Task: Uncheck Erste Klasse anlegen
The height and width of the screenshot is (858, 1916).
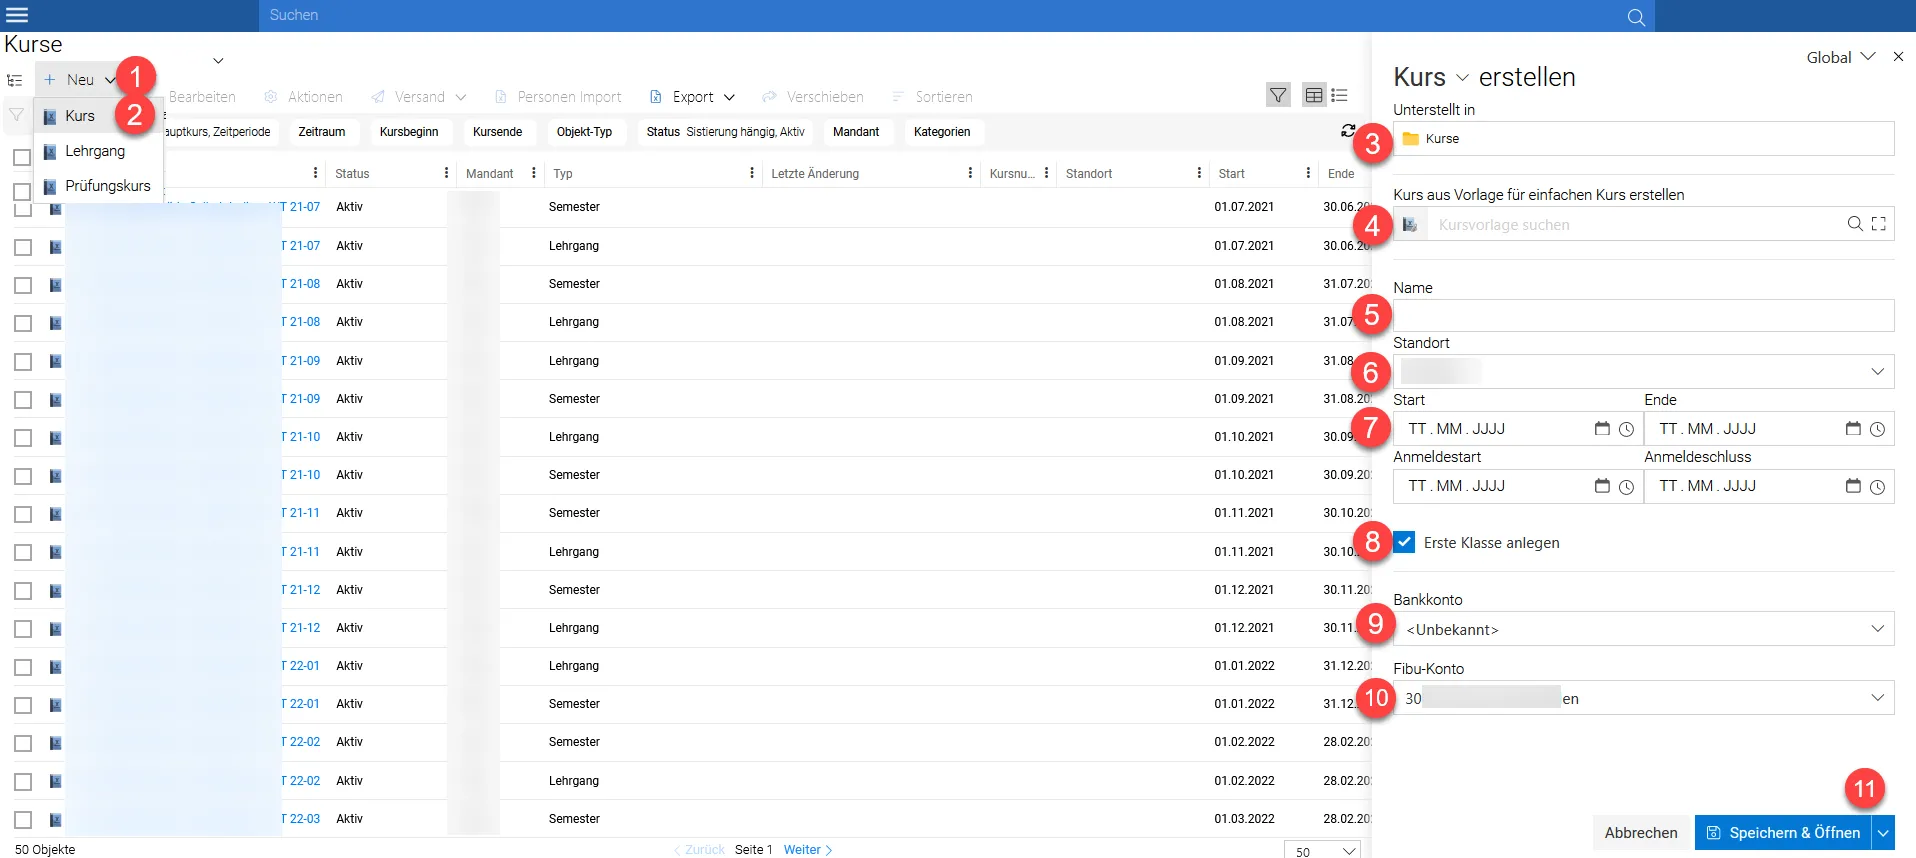Action: pyautogui.click(x=1404, y=542)
